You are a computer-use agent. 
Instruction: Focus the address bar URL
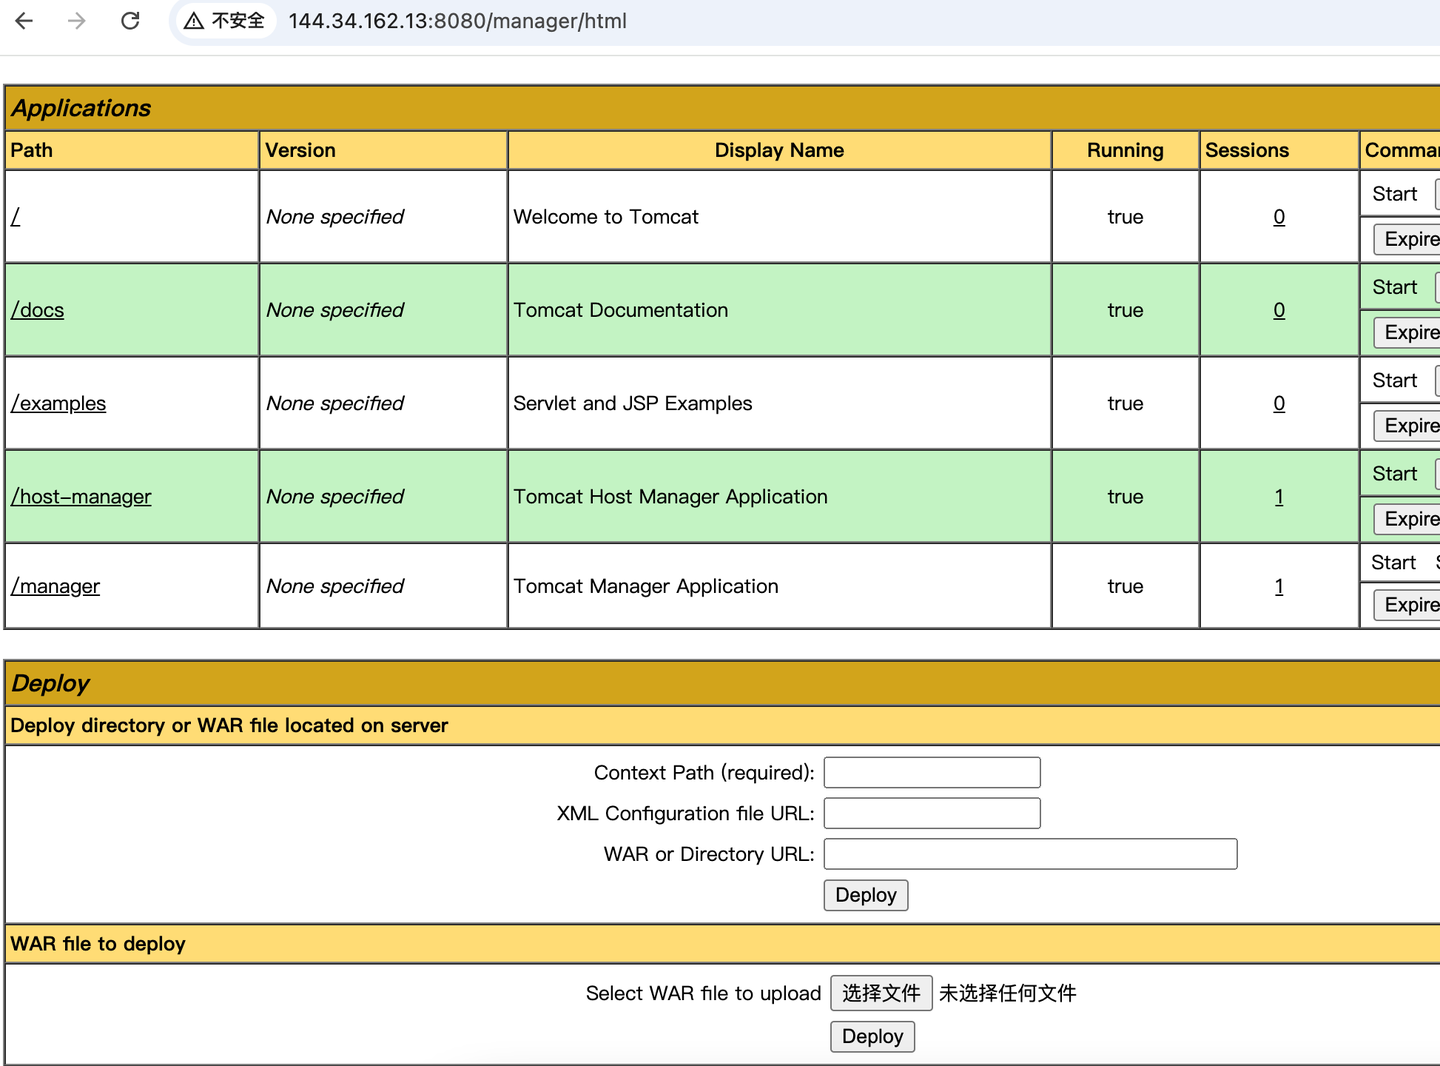[x=458, y=21]
